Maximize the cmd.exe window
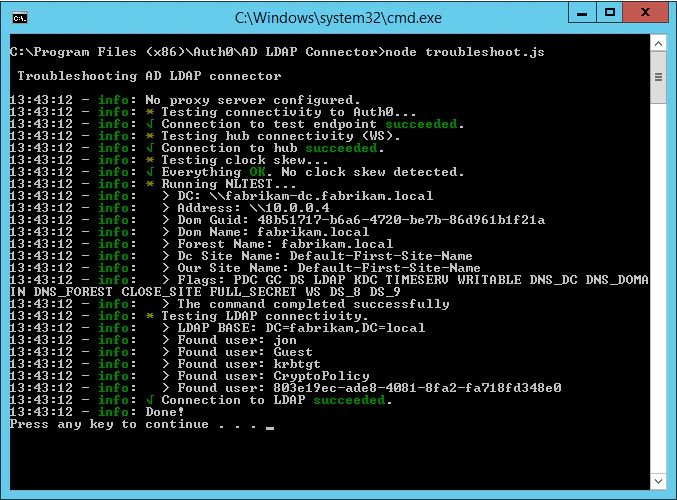 (610, 13)
